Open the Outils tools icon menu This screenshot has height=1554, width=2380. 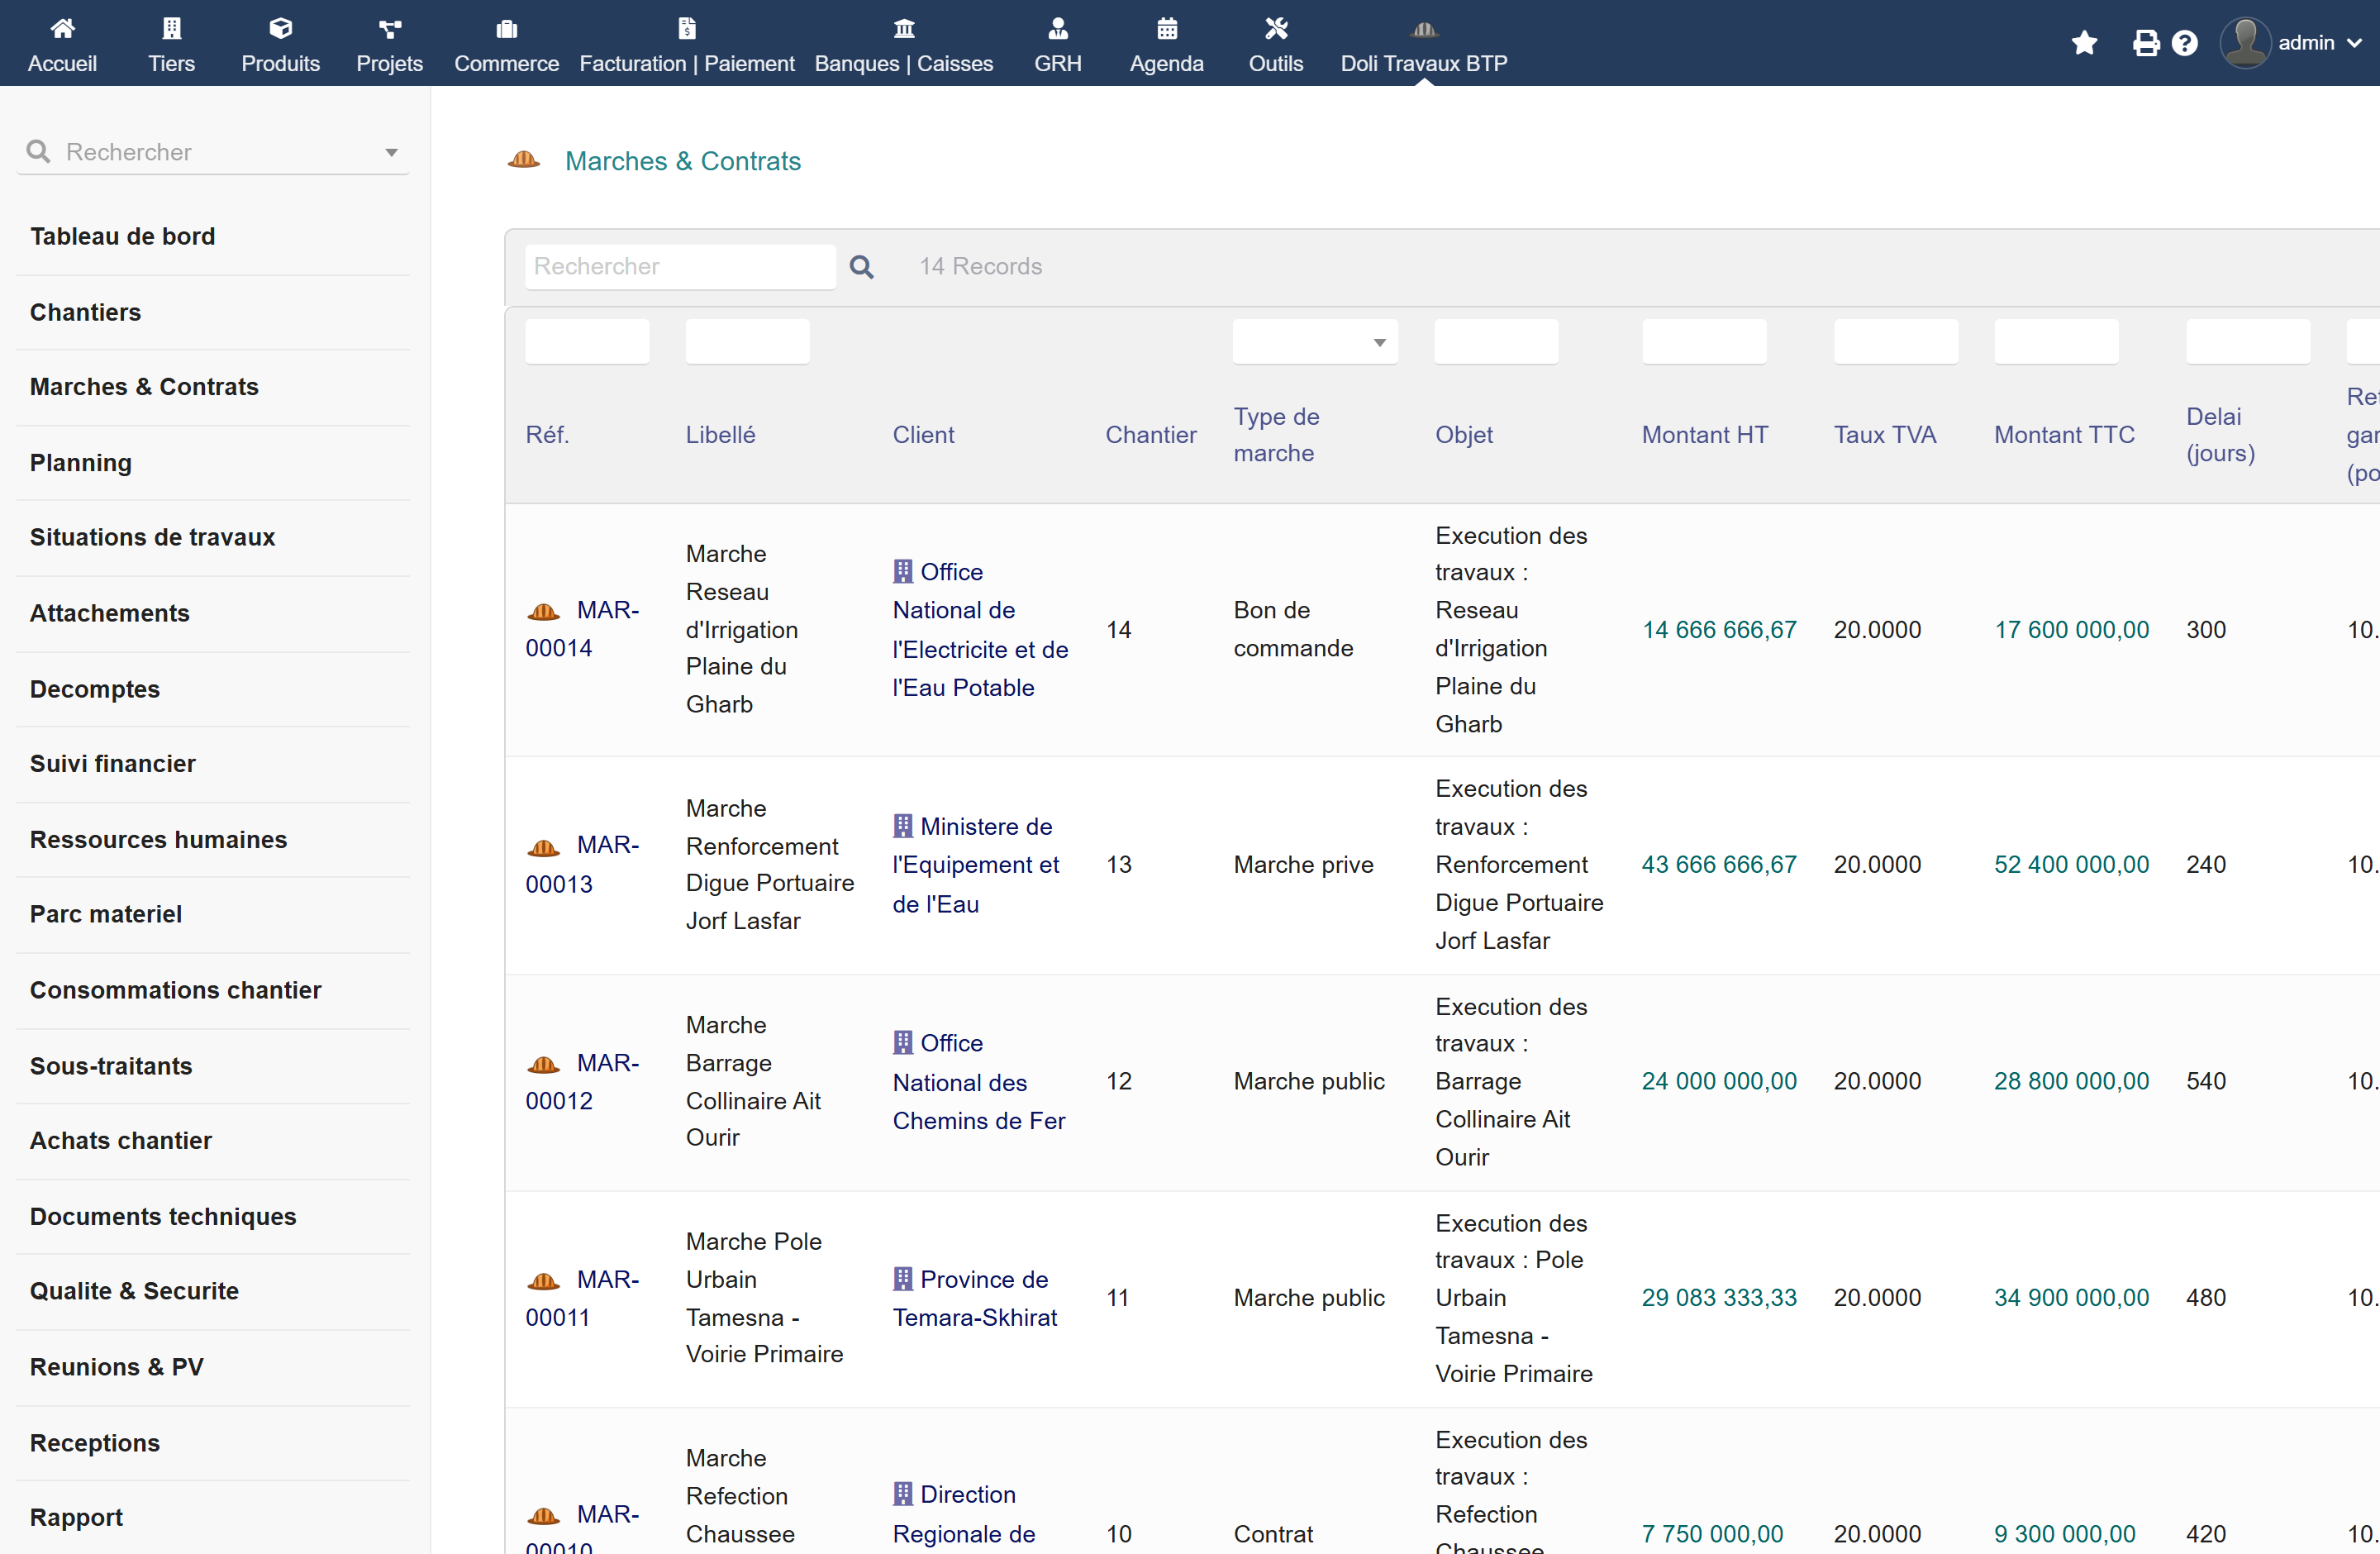pos(1276,29)
